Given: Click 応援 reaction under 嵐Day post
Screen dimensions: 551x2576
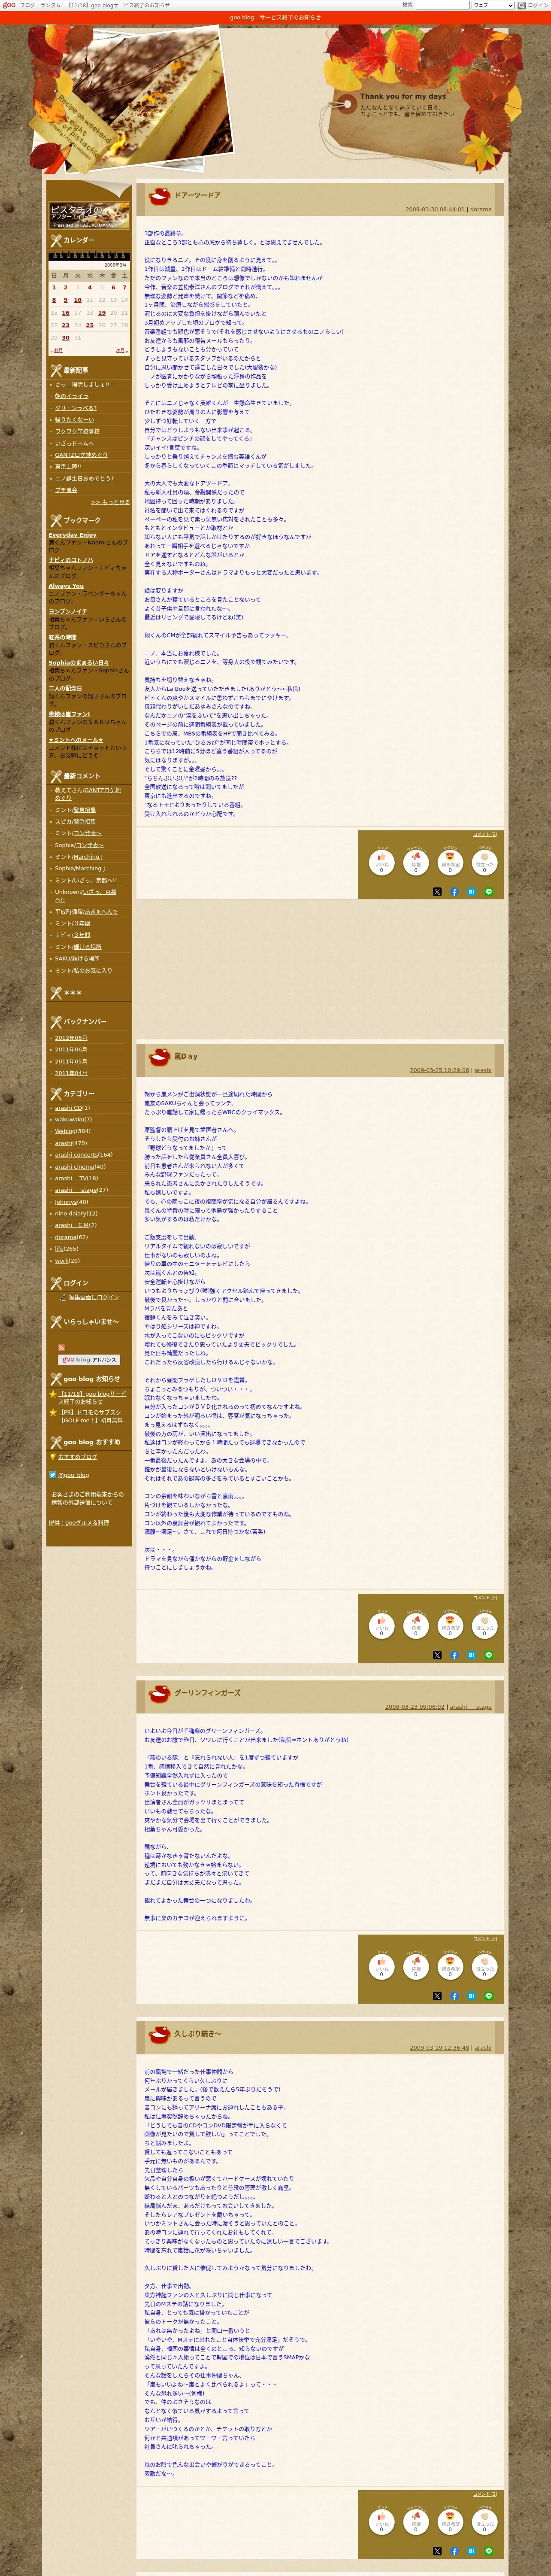Looking at the screenshot, I should click(x=416, y=1625).
